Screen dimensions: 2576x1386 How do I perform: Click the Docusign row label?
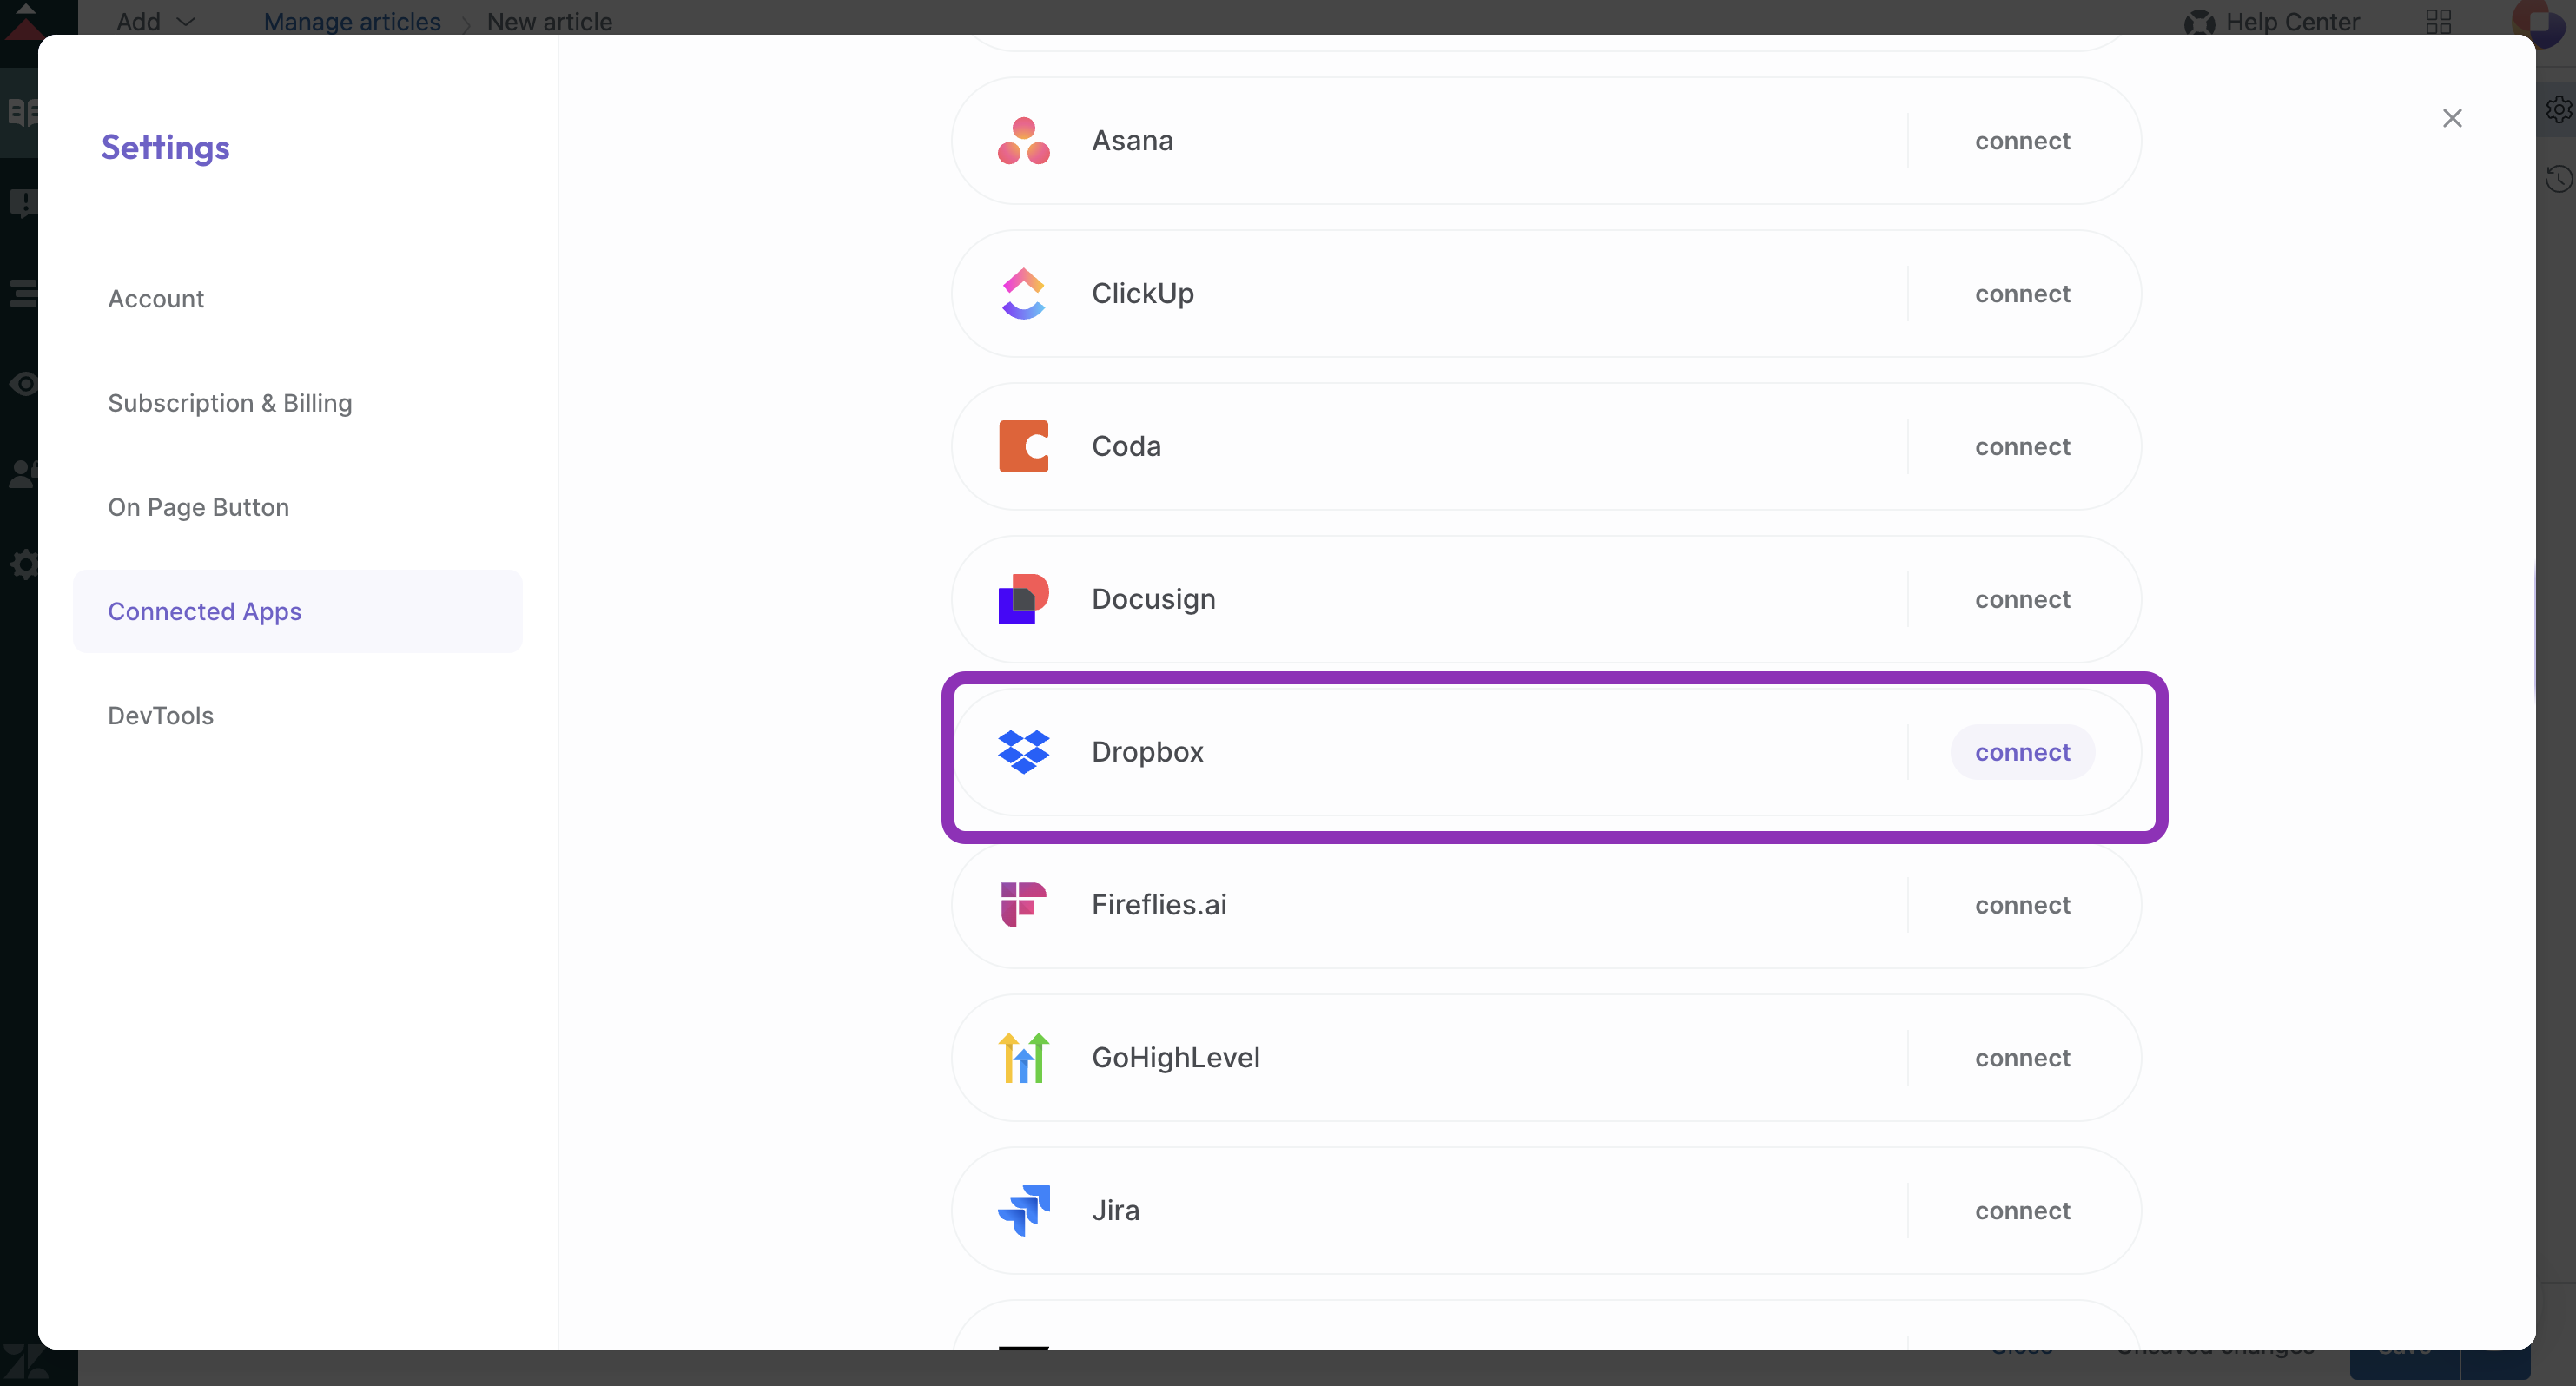pos(1153,599)
